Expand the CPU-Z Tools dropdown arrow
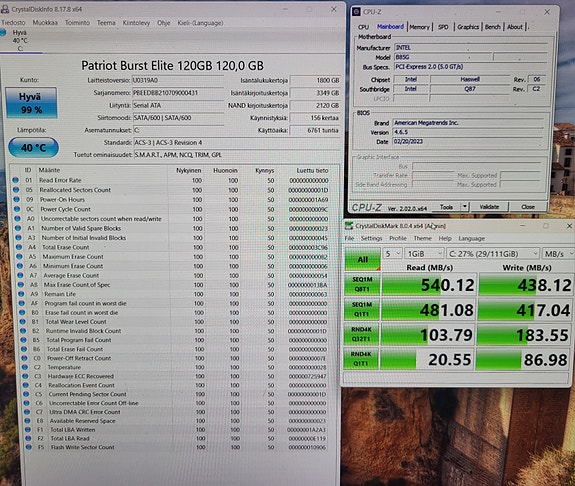575x486 pixels. pyautogui.click(x=464, y=207)
